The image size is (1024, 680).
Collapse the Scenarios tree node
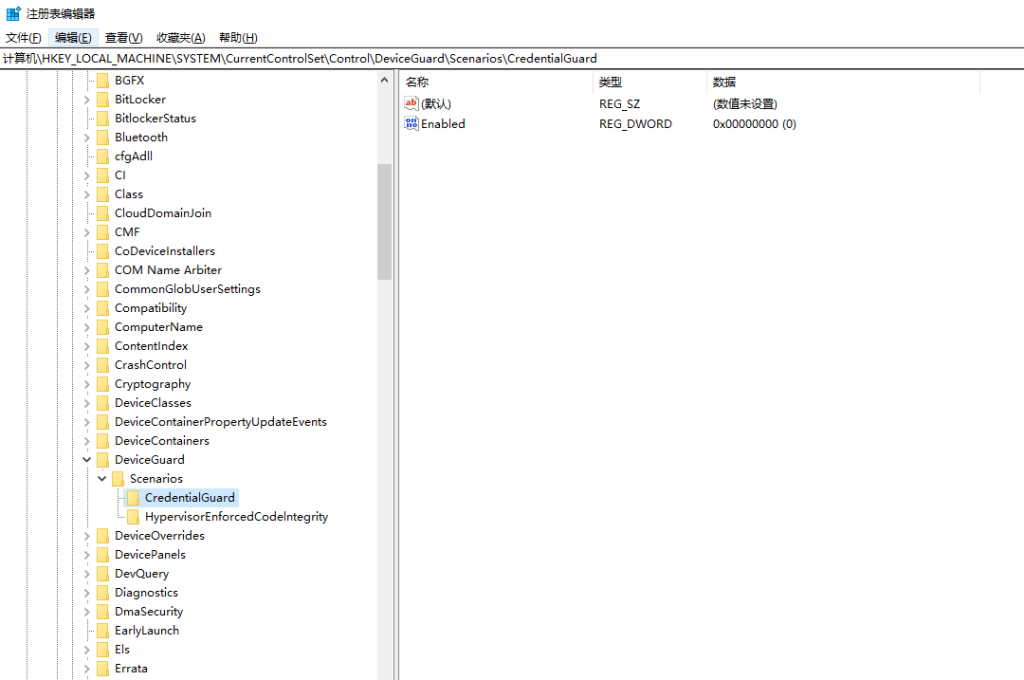point(102,479)
